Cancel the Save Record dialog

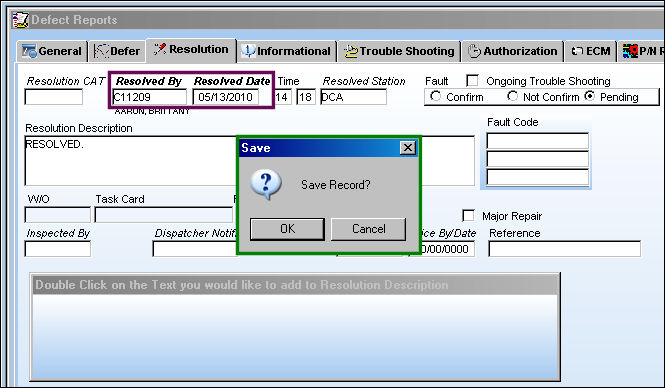pos(369,229)
